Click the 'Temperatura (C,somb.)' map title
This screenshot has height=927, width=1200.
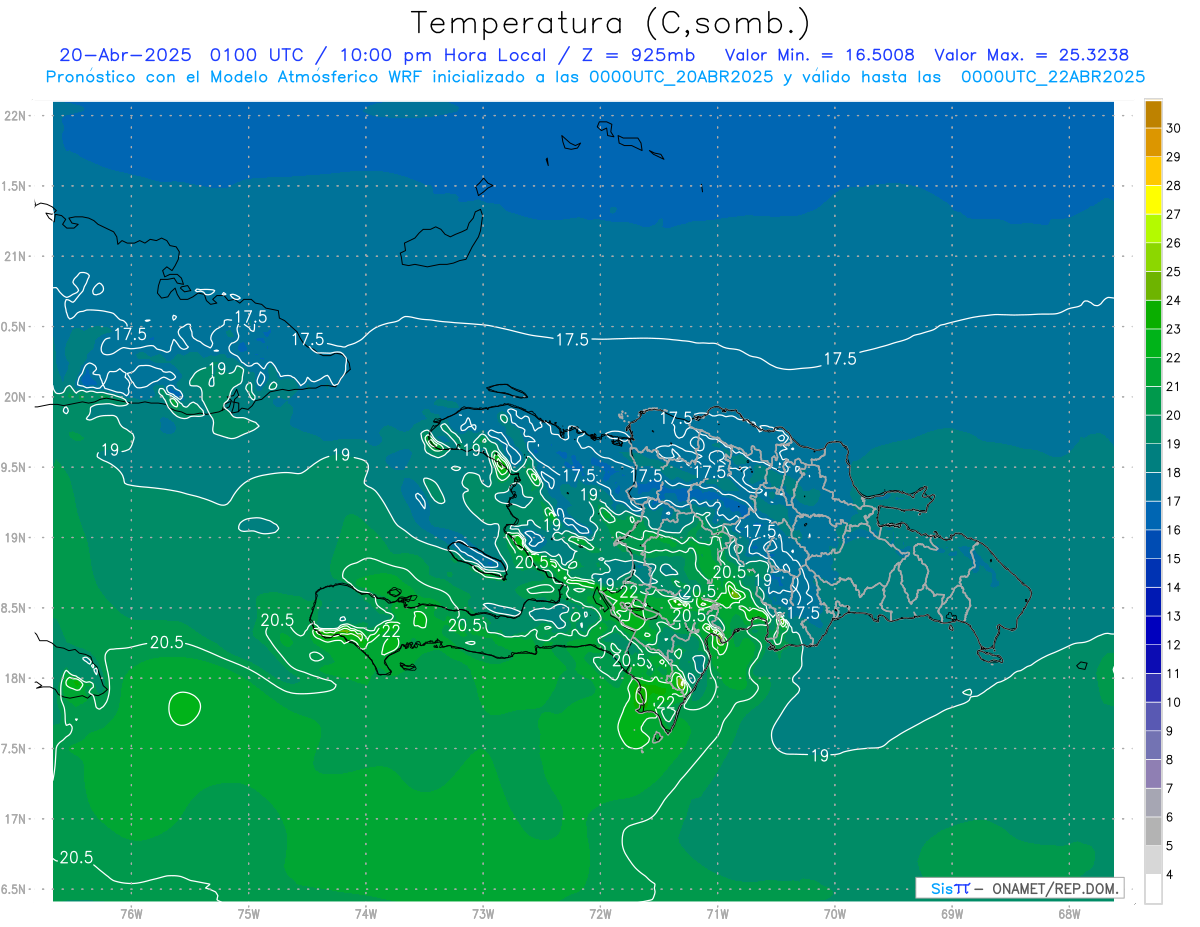[610, 23]
